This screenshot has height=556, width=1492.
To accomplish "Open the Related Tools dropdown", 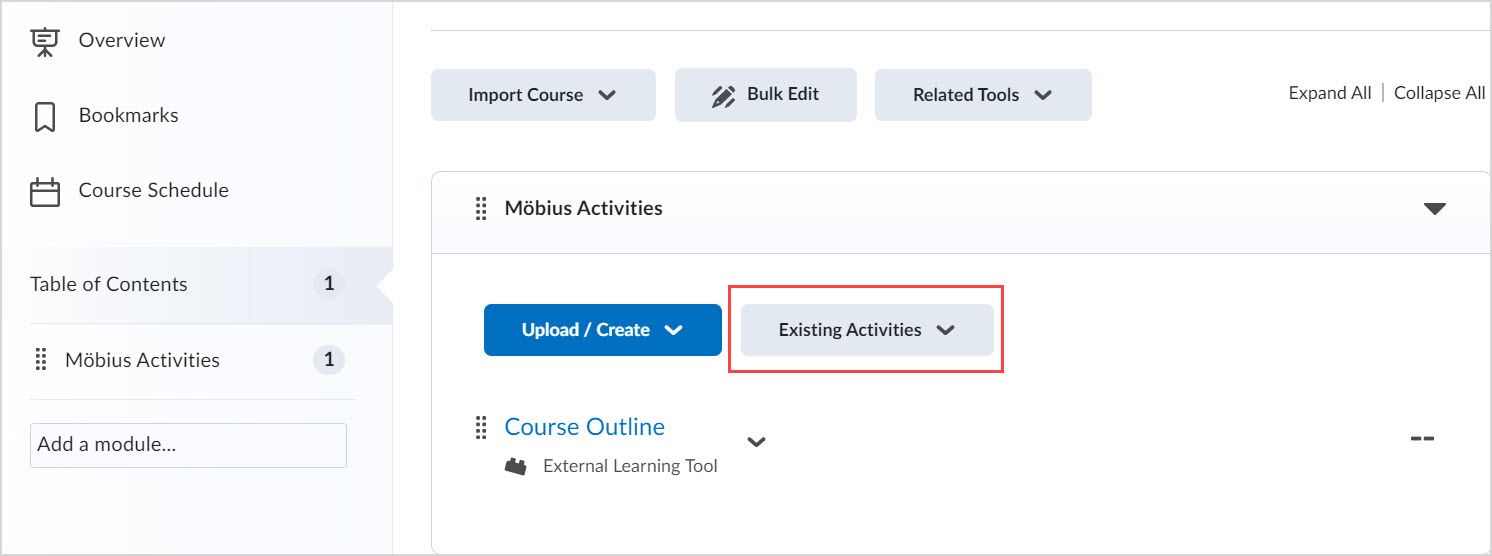I will (982, 95).
